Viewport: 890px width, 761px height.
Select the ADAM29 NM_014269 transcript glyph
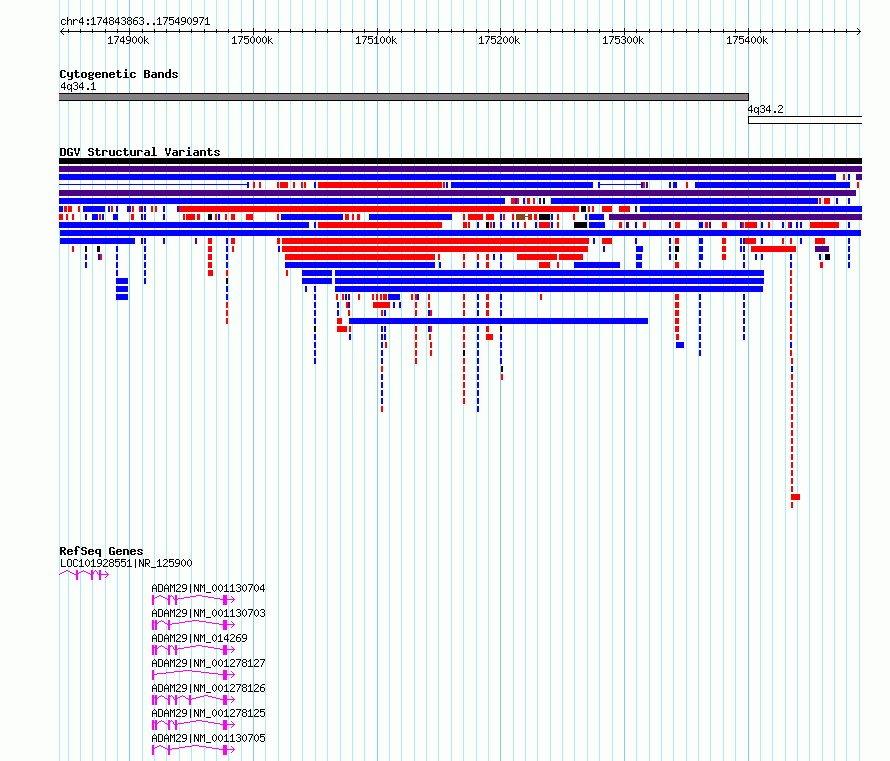coord(193,650)
